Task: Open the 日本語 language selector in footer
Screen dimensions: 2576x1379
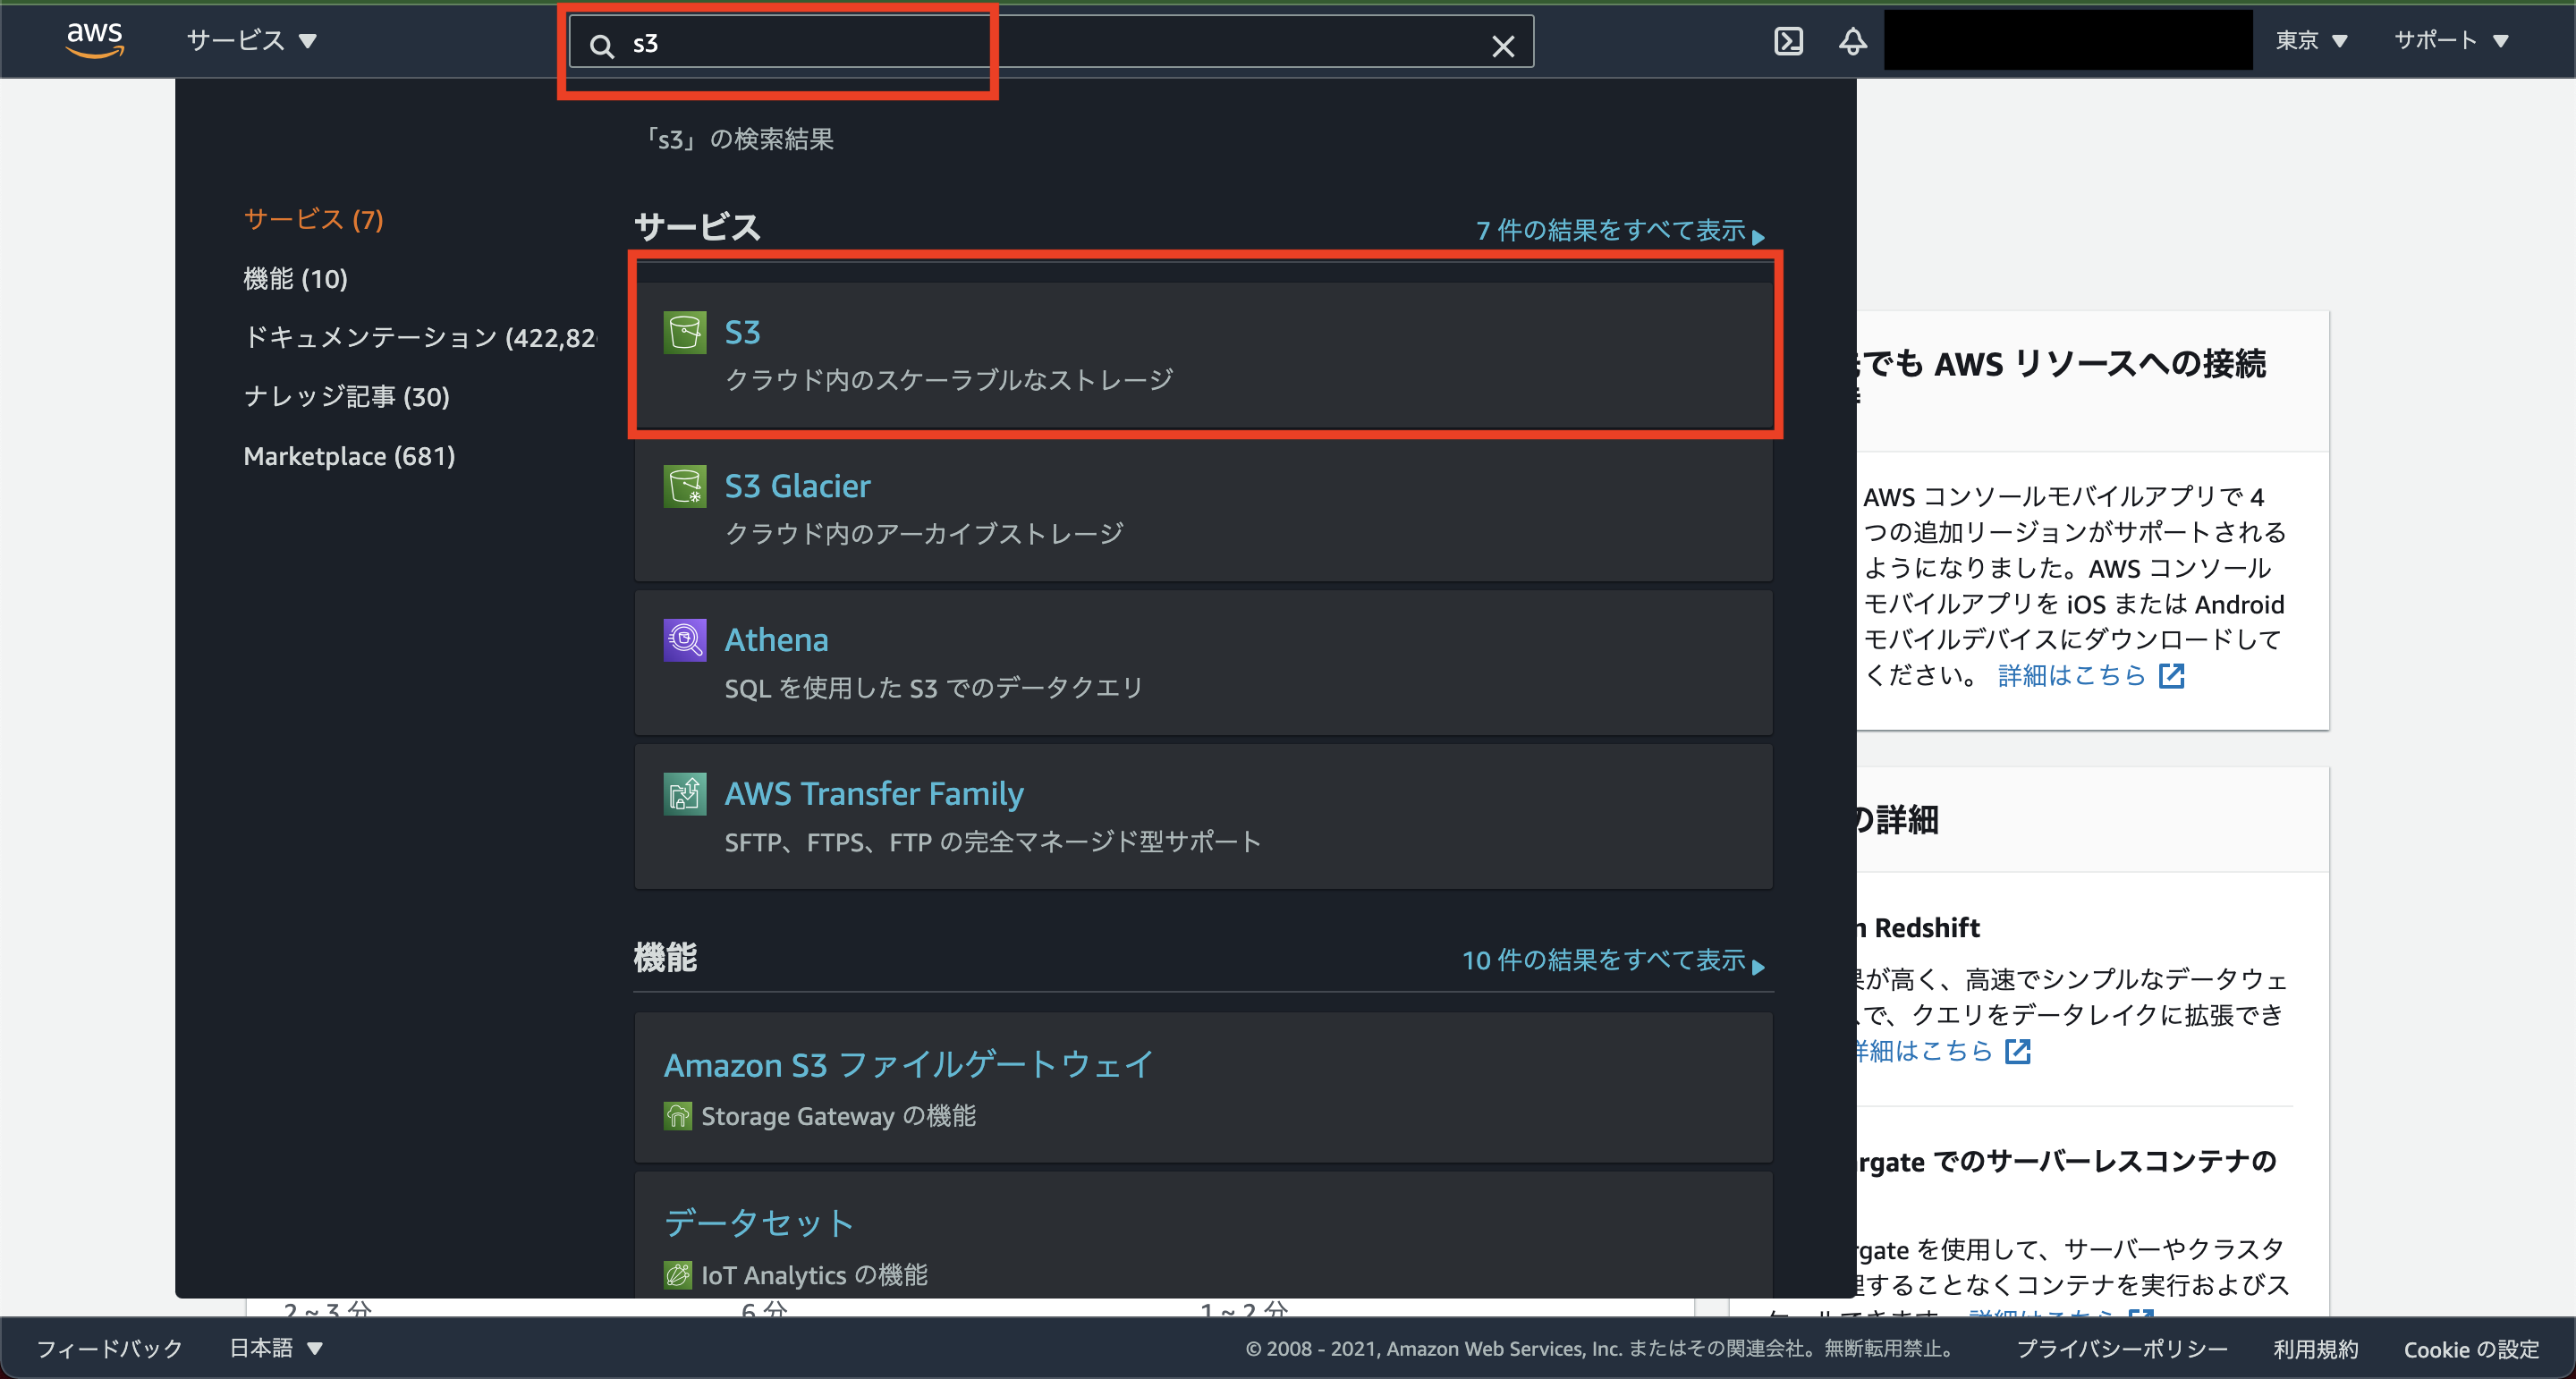Action: point(272,1348)
